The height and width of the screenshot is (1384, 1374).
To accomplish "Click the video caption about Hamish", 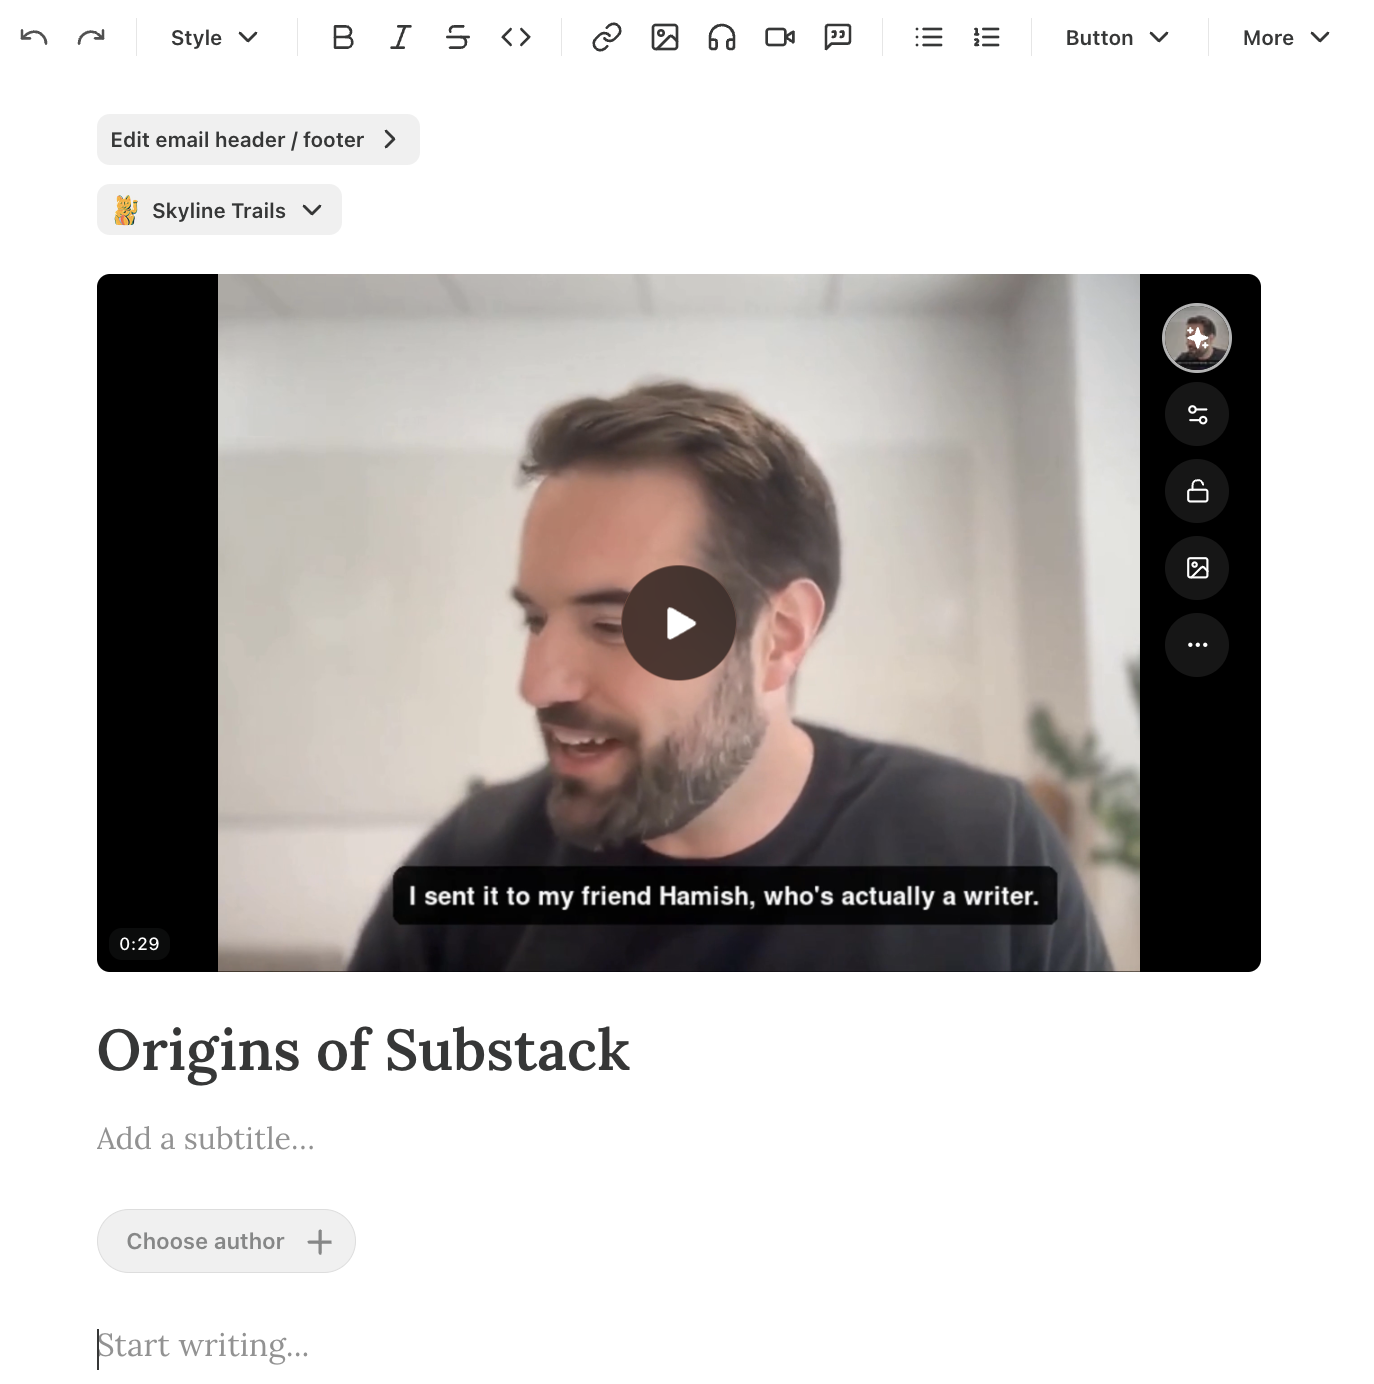I will 724,896.
